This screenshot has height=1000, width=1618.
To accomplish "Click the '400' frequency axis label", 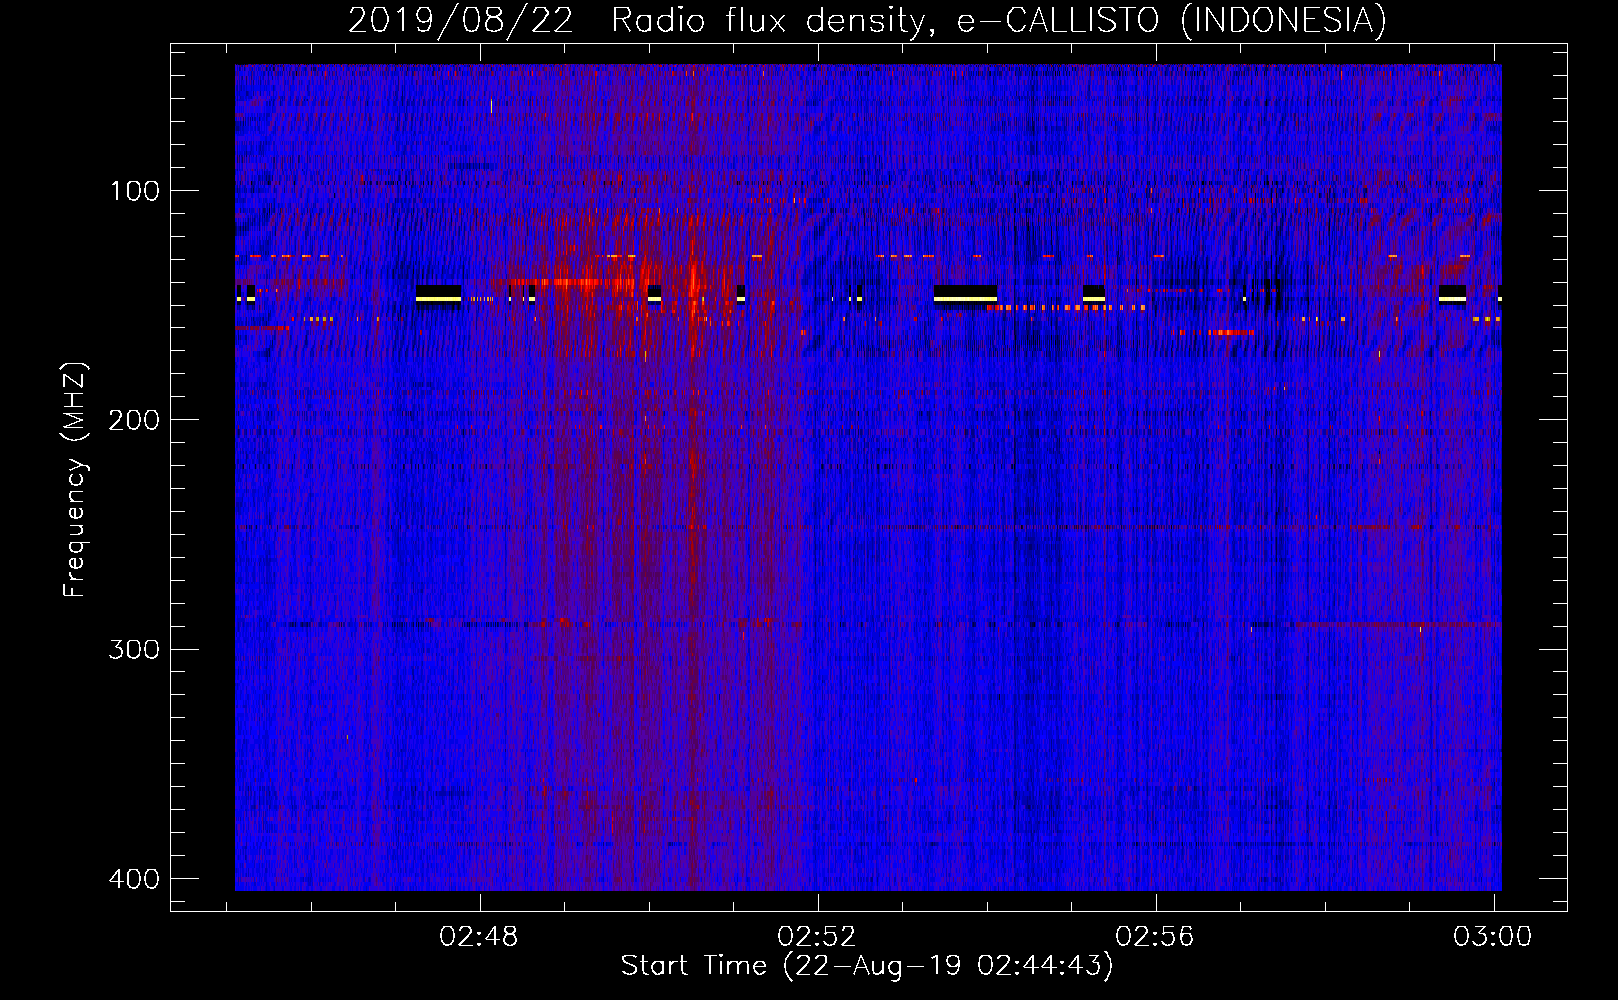I will [134, 878].
